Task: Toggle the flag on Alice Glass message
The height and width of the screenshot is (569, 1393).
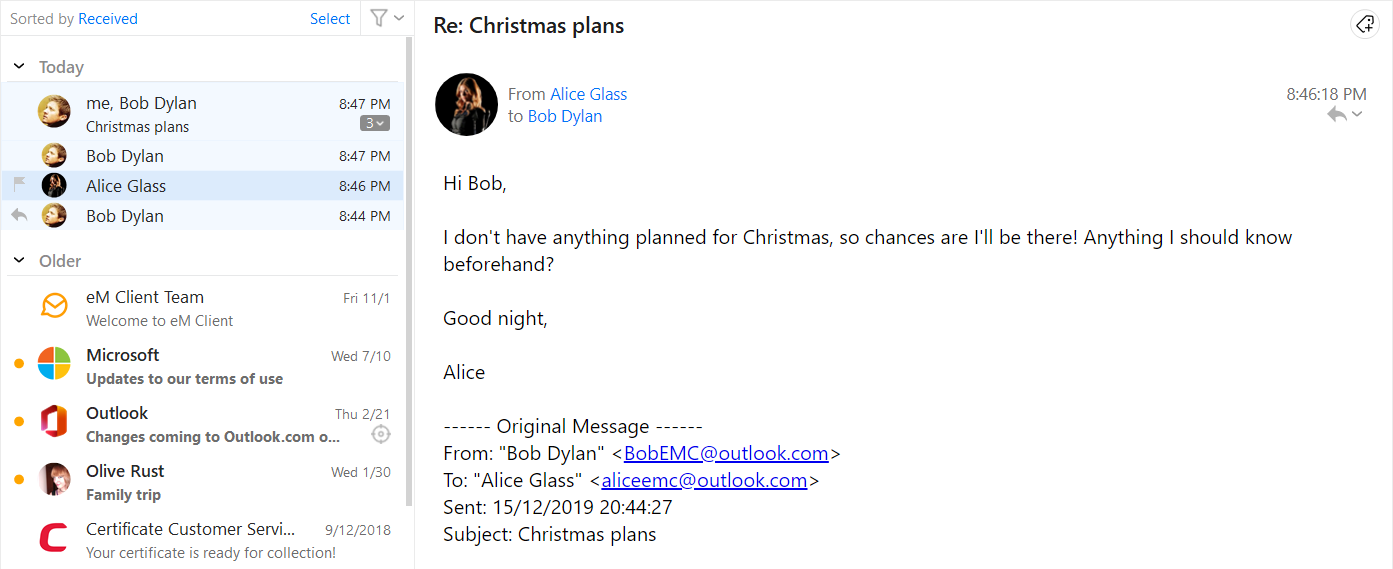Action: pyautogui.click(x=20, y=185)
